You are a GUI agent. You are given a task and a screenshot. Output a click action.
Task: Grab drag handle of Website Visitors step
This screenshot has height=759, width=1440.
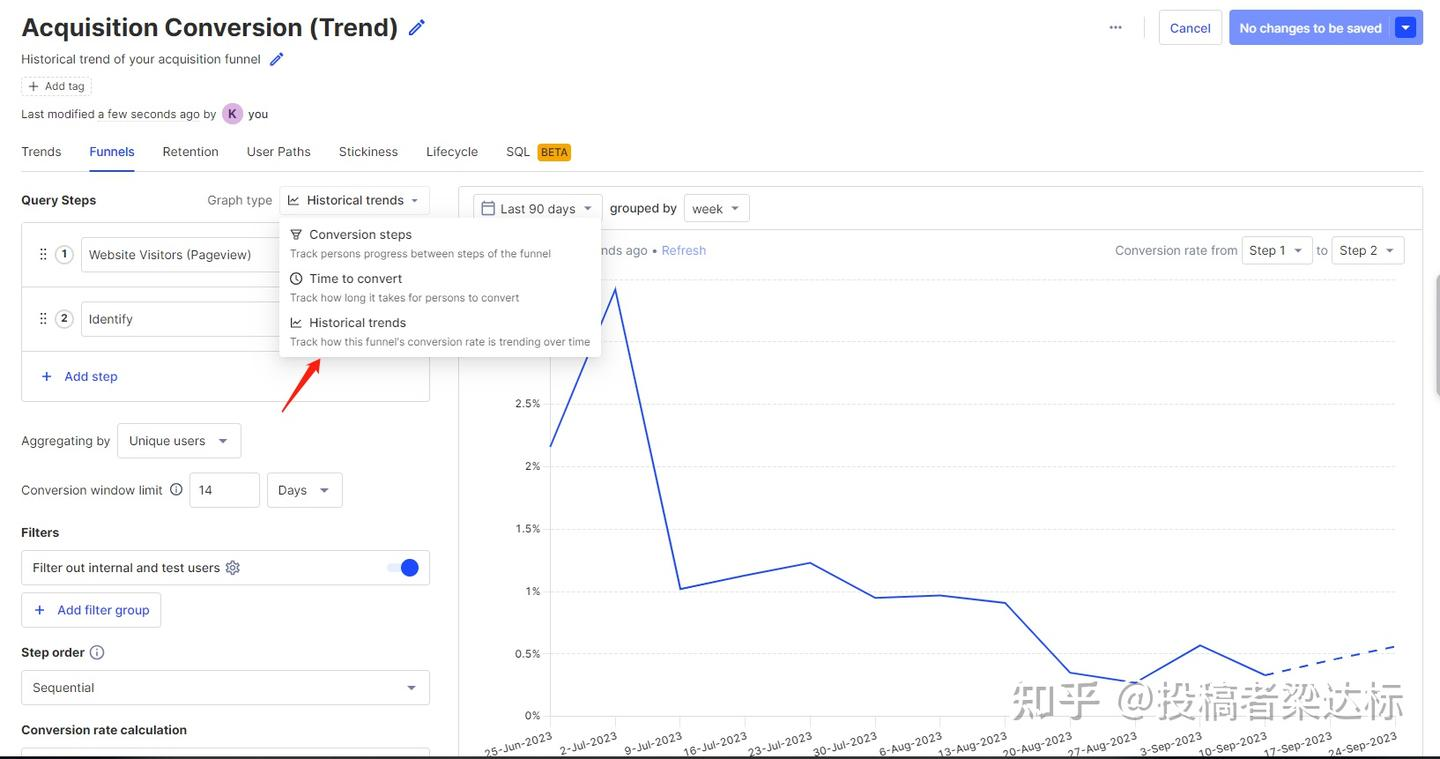(x=43, y=254)
